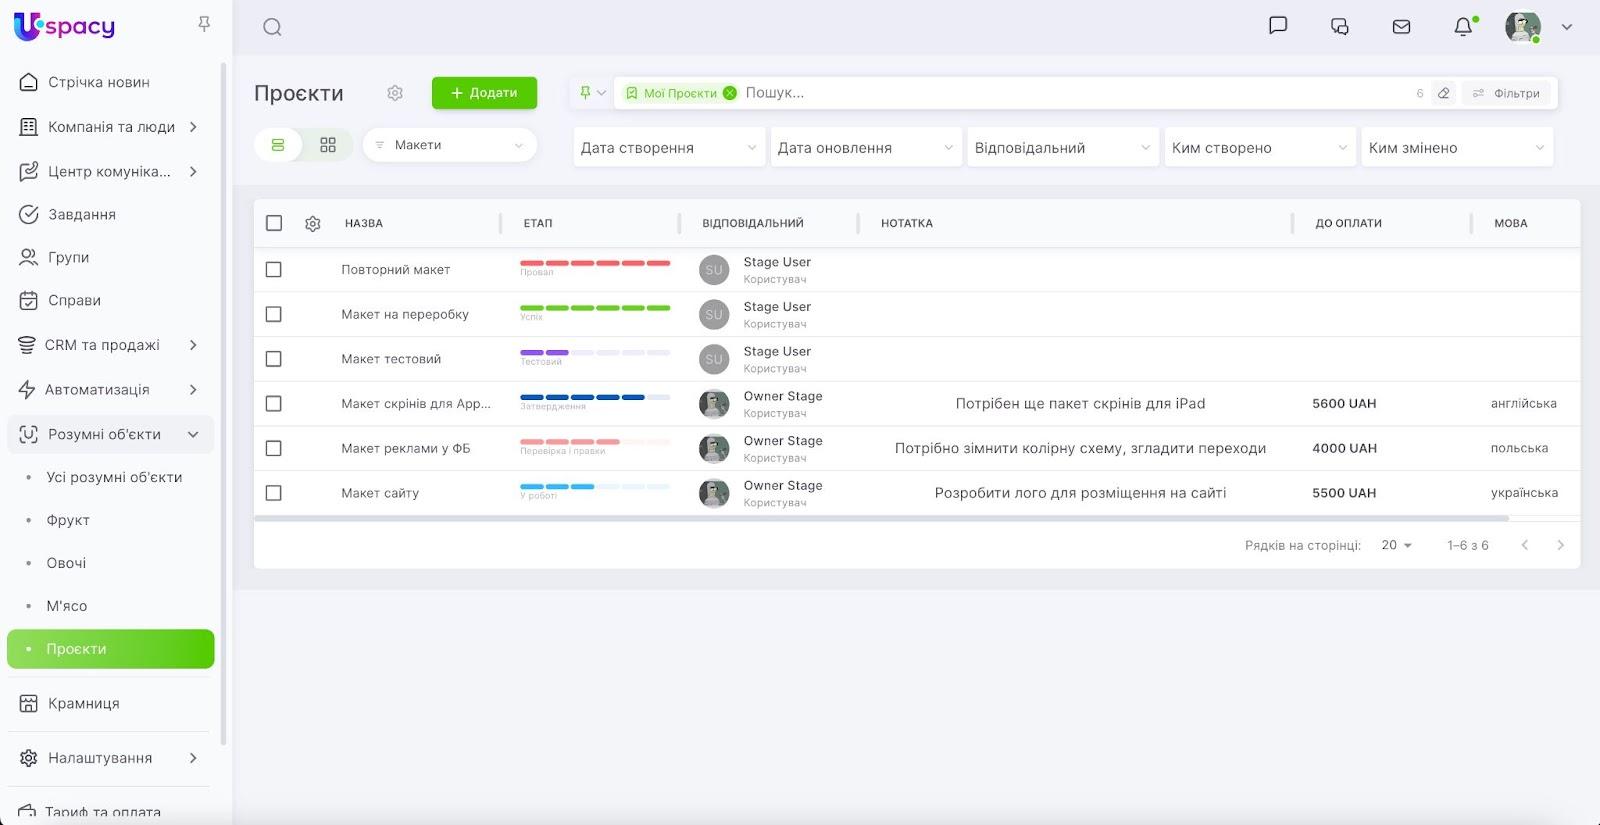The image size is (1600, 825).
Task: Open rows per page dropdown showing 20
Action: click(x=1396, y=545)
